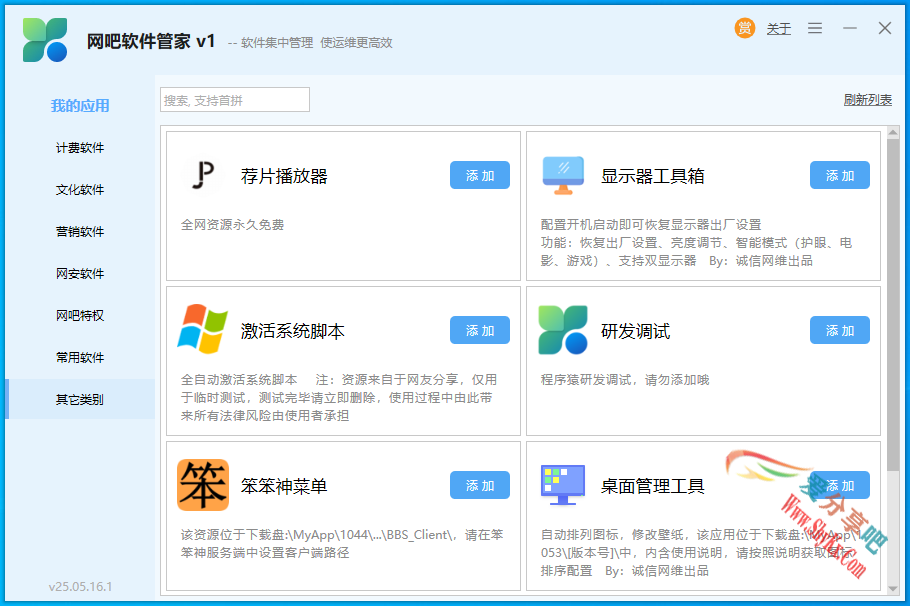Click the 笨笨神菜单 title text
Image resolution: width=910 pixels, height=606 pixels.
coord(284,486)
